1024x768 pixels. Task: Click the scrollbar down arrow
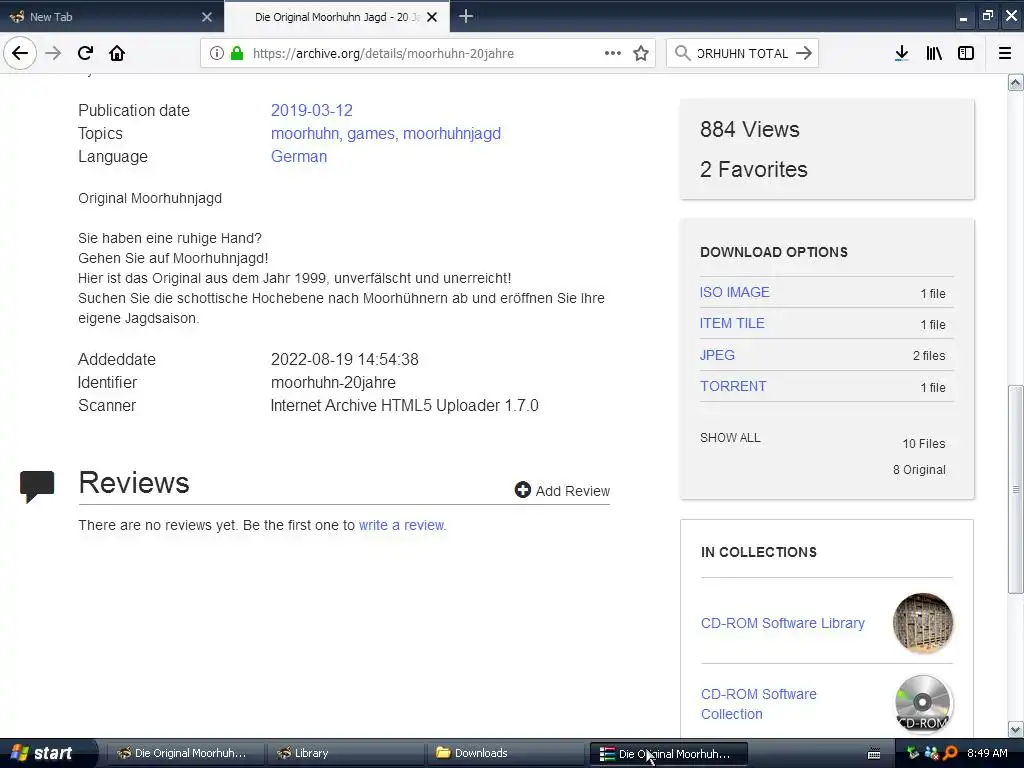1016,729
